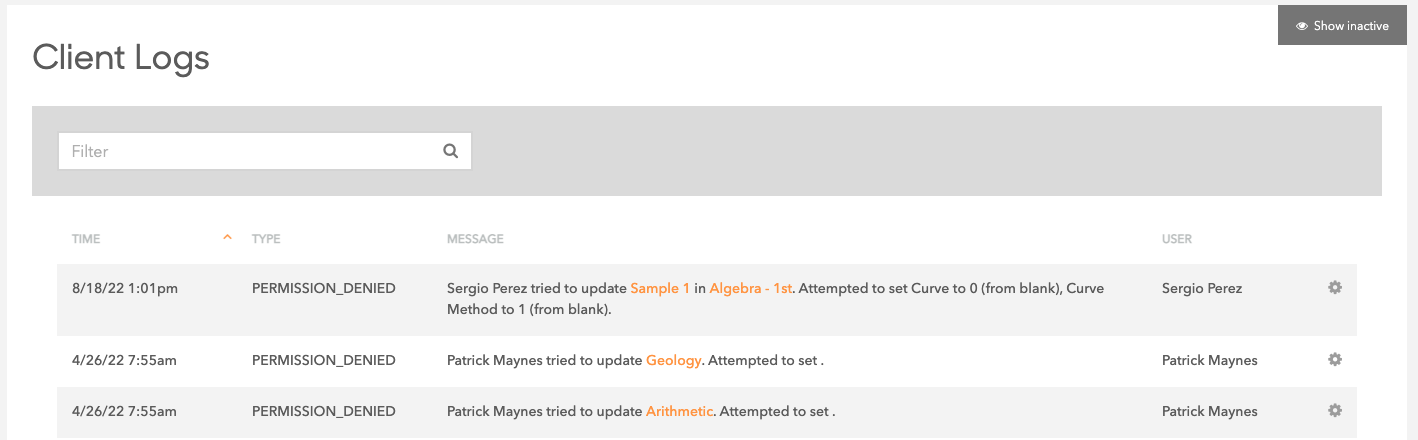Follow the Arithmetic link
The height and width of the screenshot is (440, 1418).
pos(679,412)
